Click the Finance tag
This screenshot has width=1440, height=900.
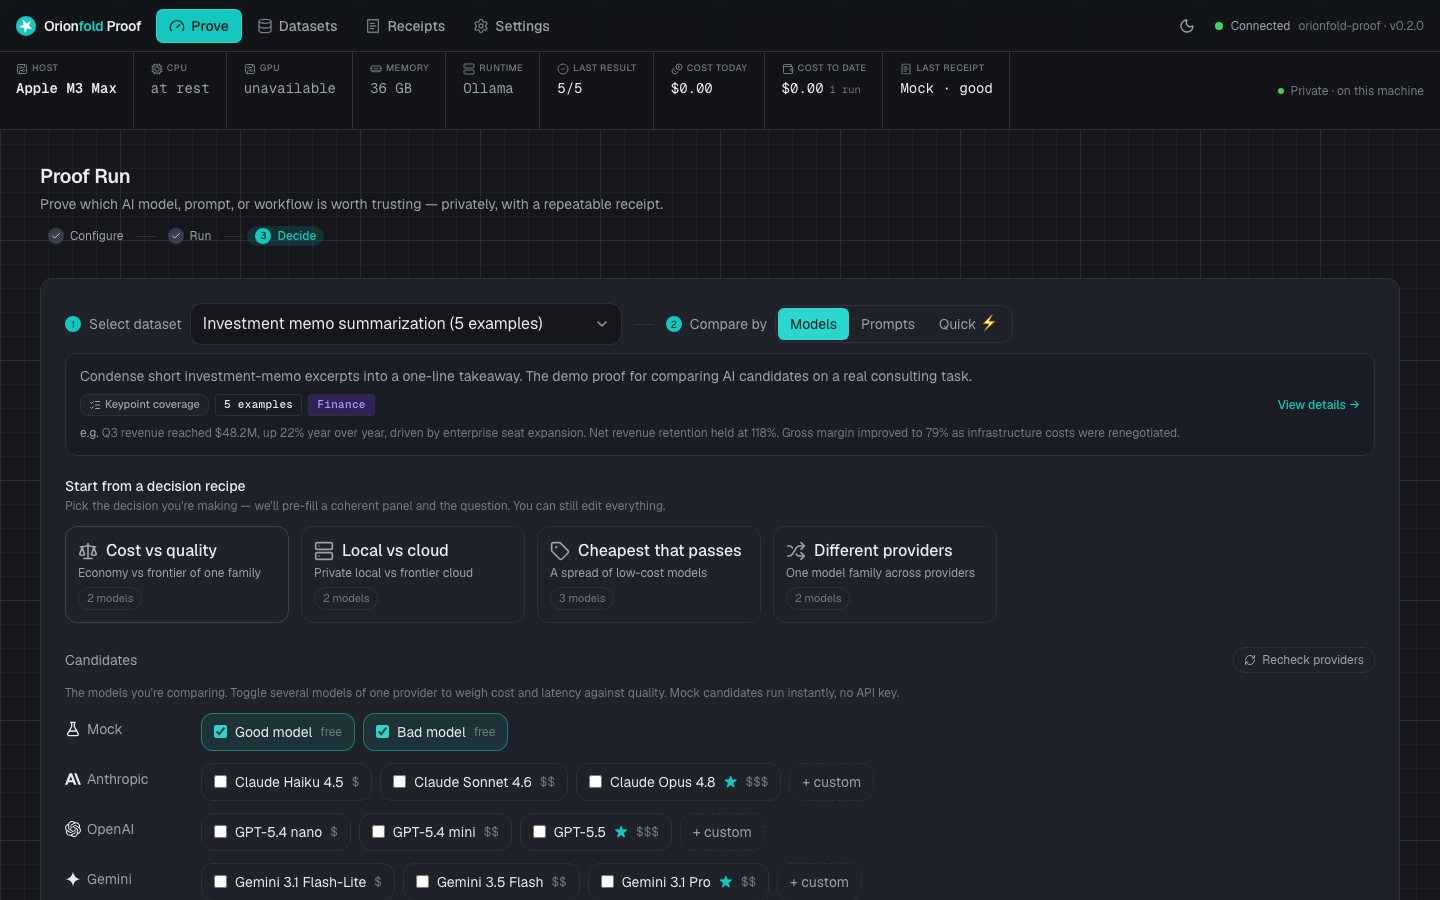tap(341, 405)
